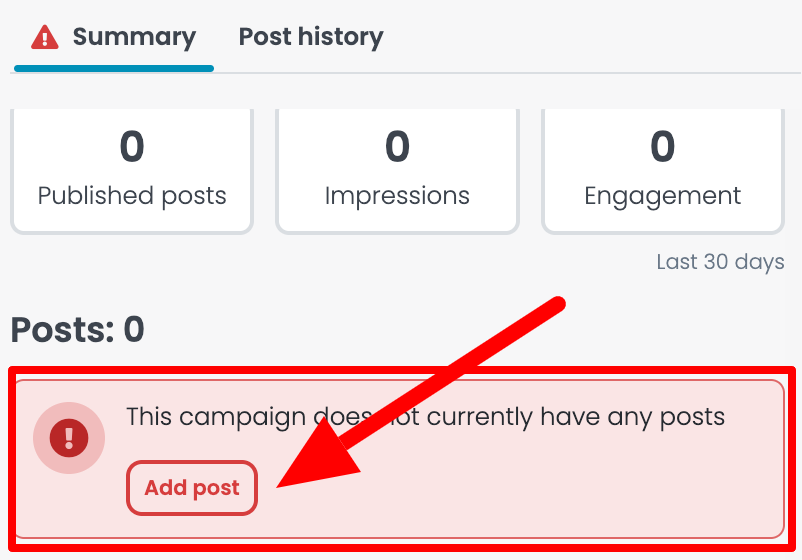The height and width of the screenshot is (560, 802).
Task: Open the Published posts stat card
Action: 132,171
